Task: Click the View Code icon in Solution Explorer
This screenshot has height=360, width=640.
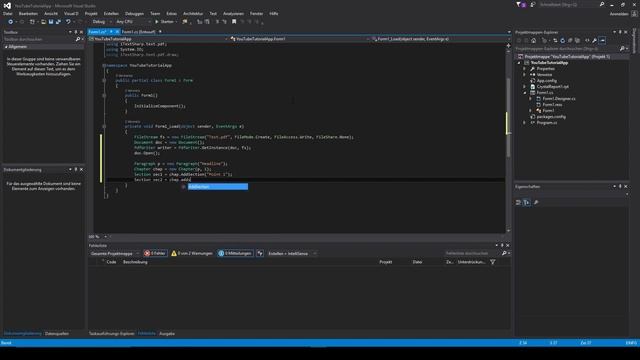Action: click(587, 40)
